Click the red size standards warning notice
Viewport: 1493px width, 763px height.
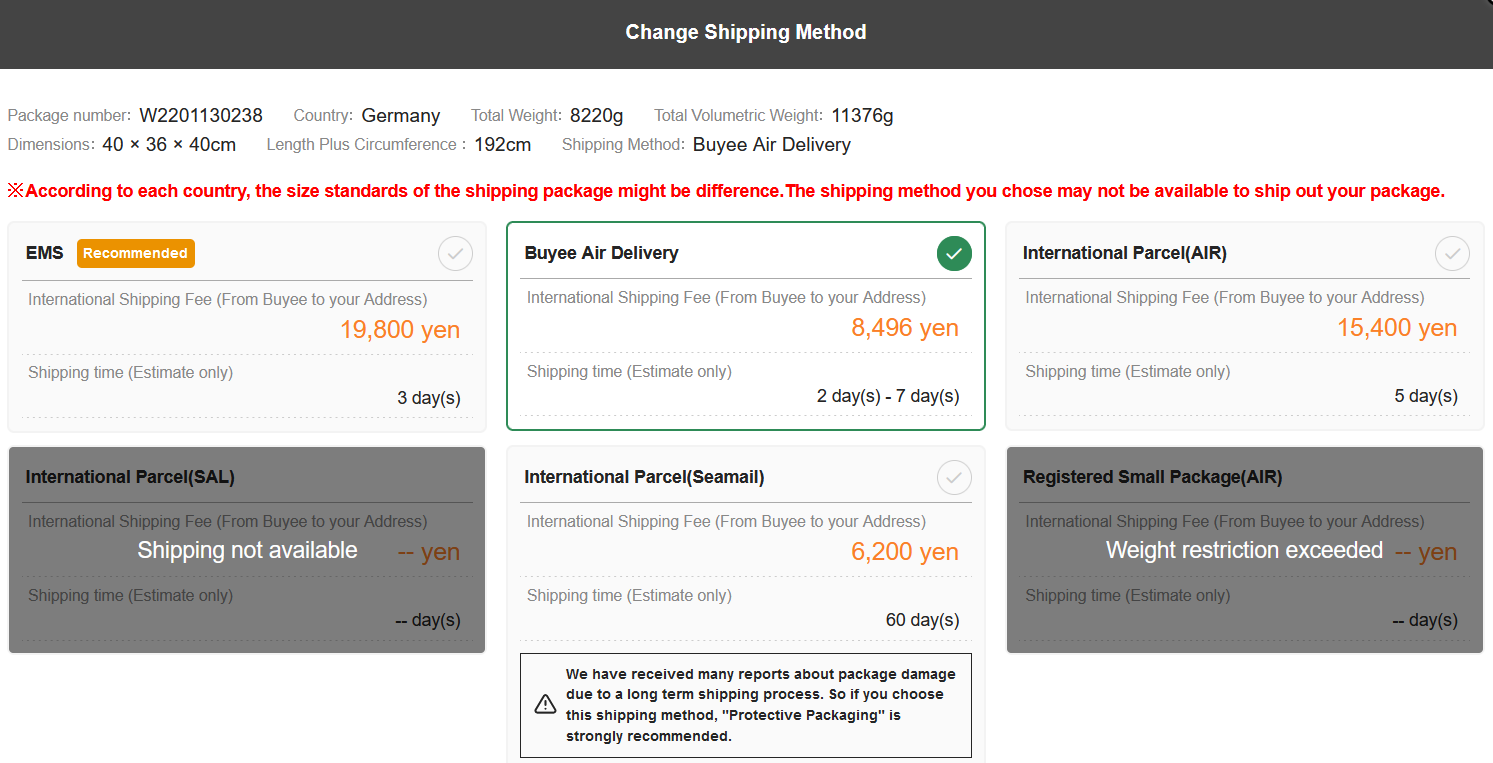point(726,191)
